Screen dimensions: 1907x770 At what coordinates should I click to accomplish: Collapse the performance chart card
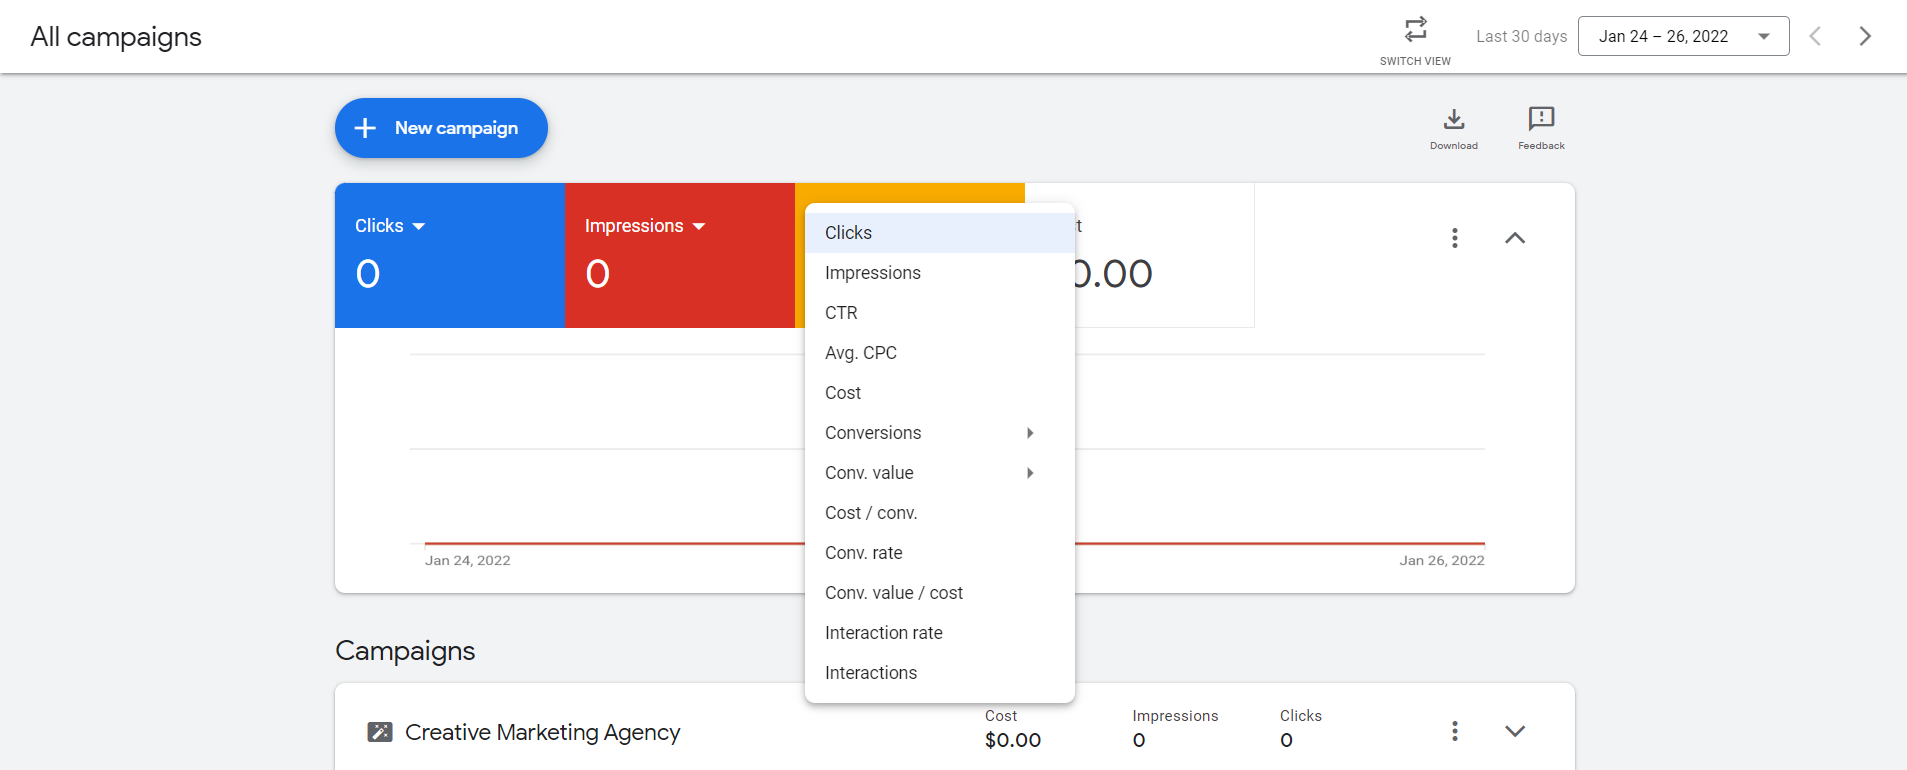coord(1515,238)
